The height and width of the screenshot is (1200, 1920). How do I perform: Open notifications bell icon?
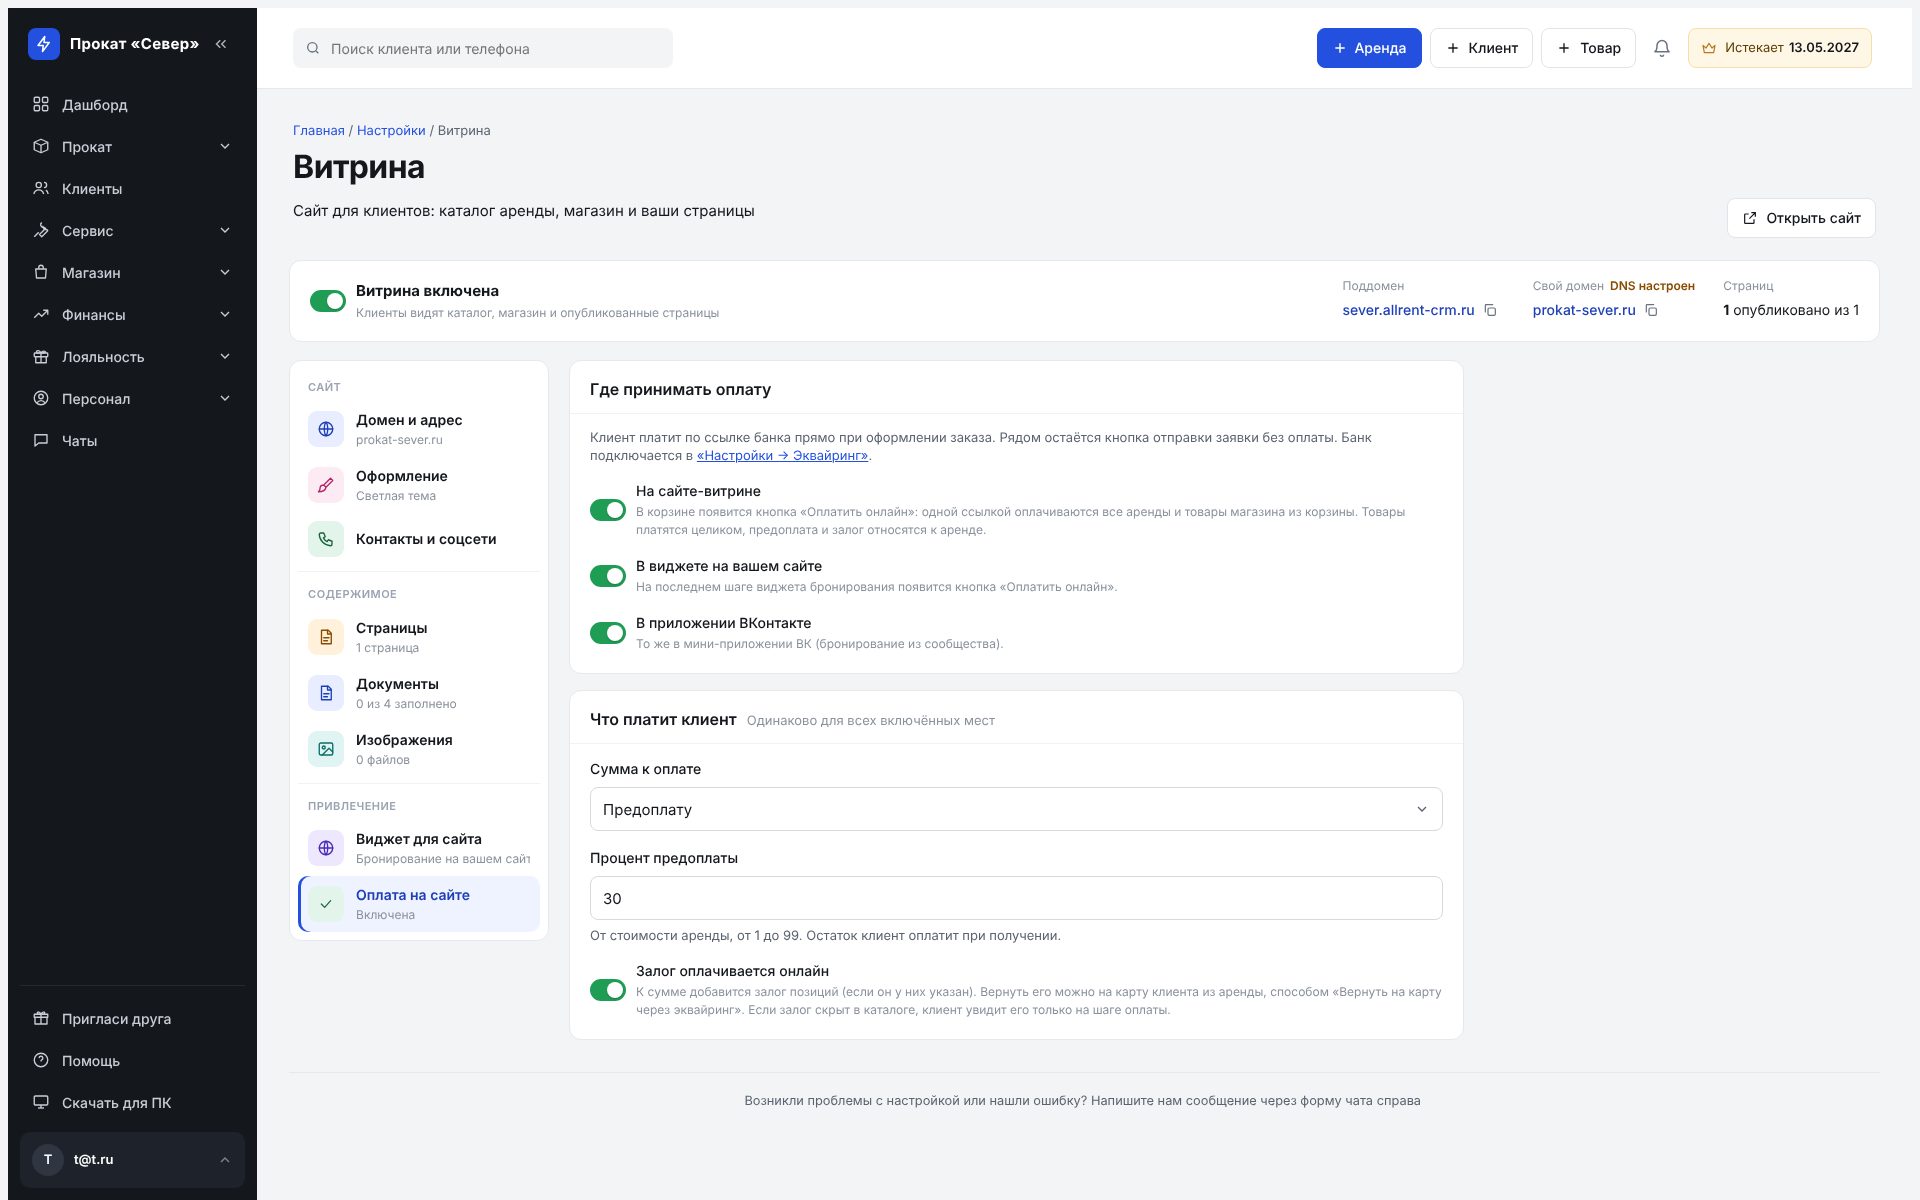tap(1661, 48)
